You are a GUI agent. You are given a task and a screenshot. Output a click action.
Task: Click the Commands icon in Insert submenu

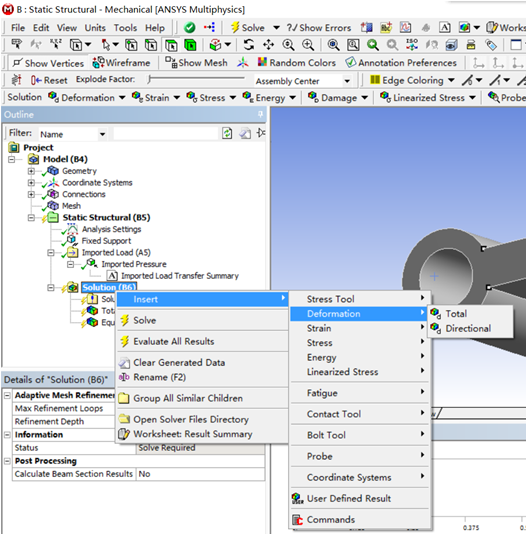coord(297,520)
